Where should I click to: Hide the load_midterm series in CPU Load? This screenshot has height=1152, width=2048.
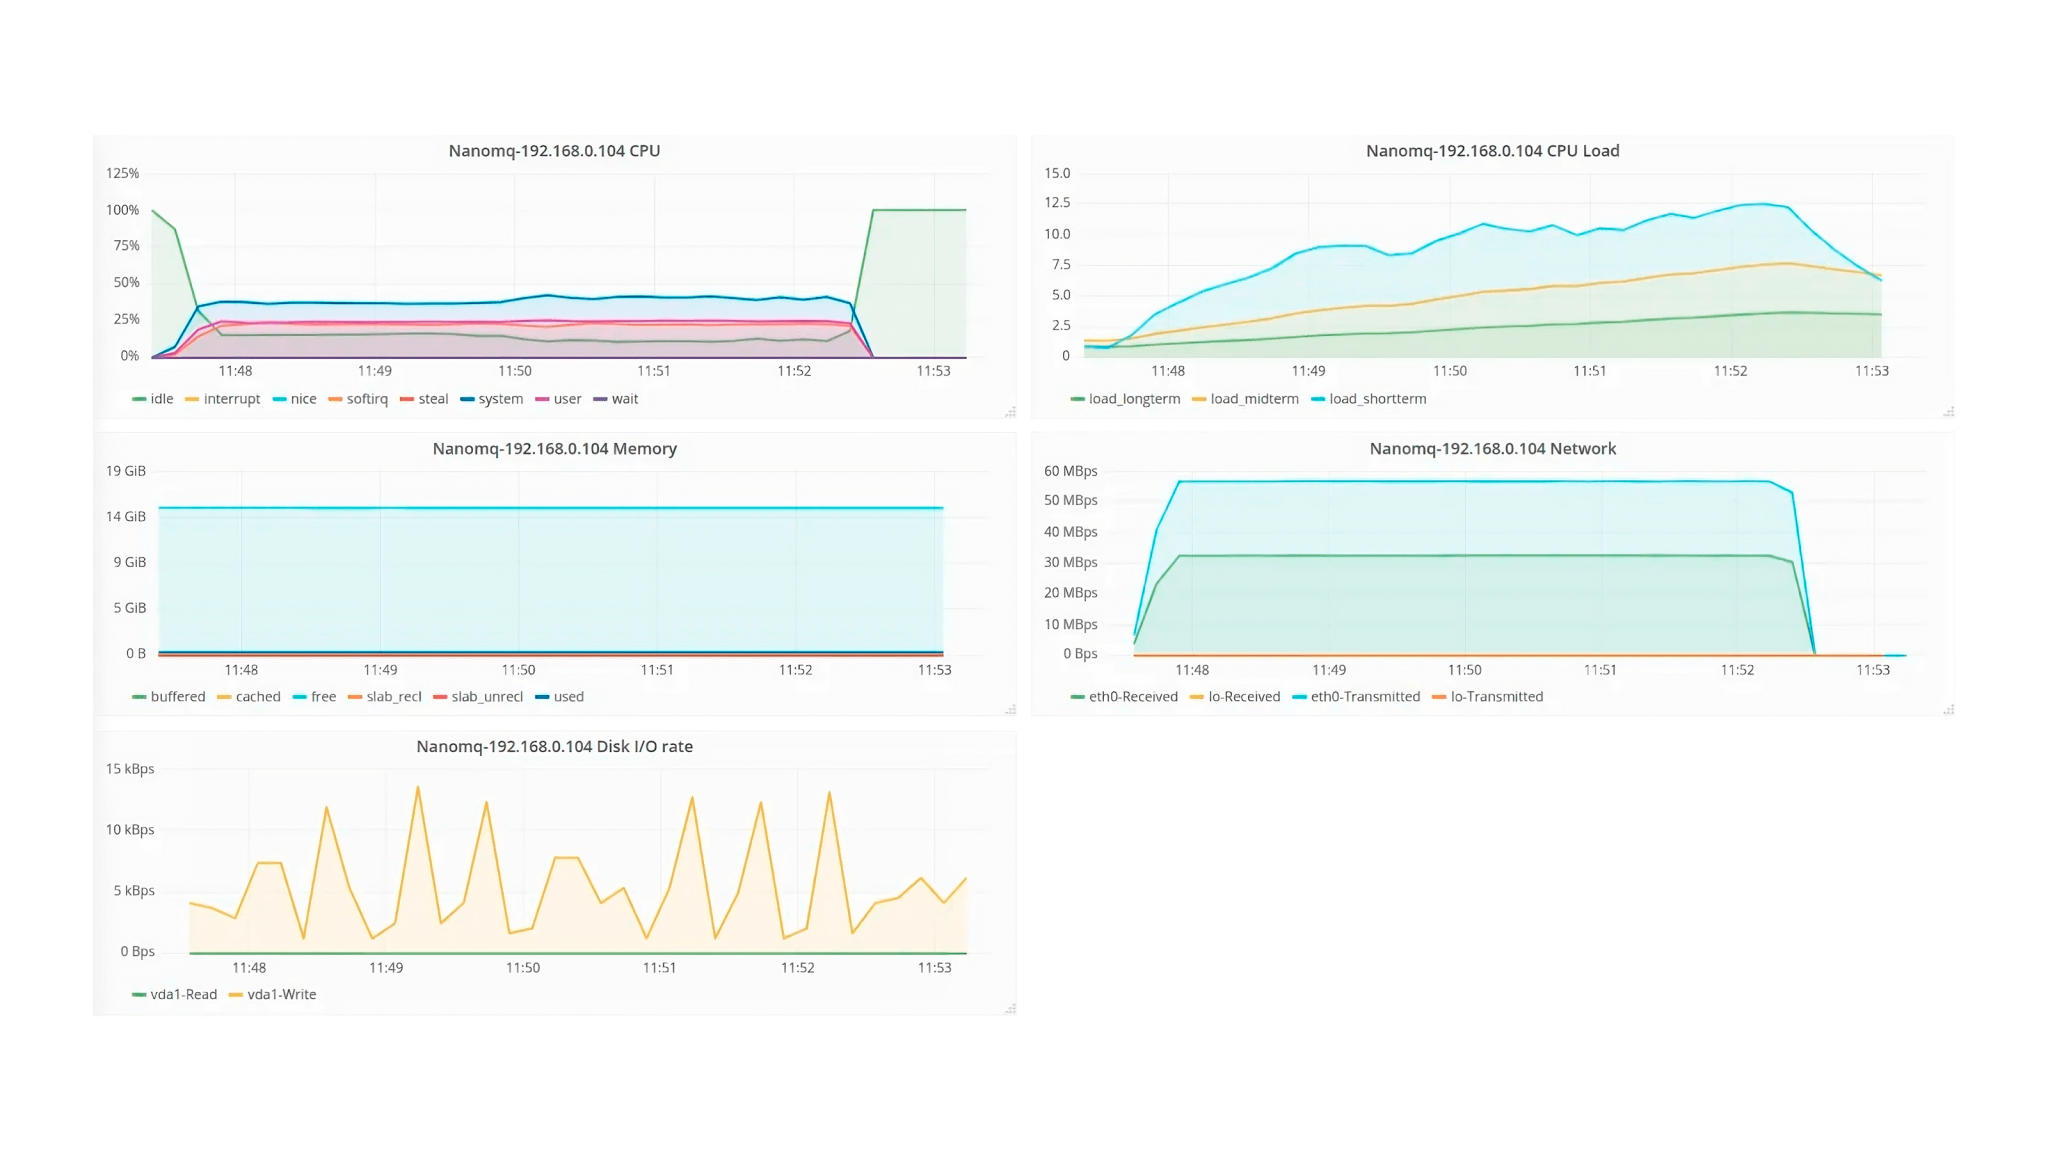1243,398
